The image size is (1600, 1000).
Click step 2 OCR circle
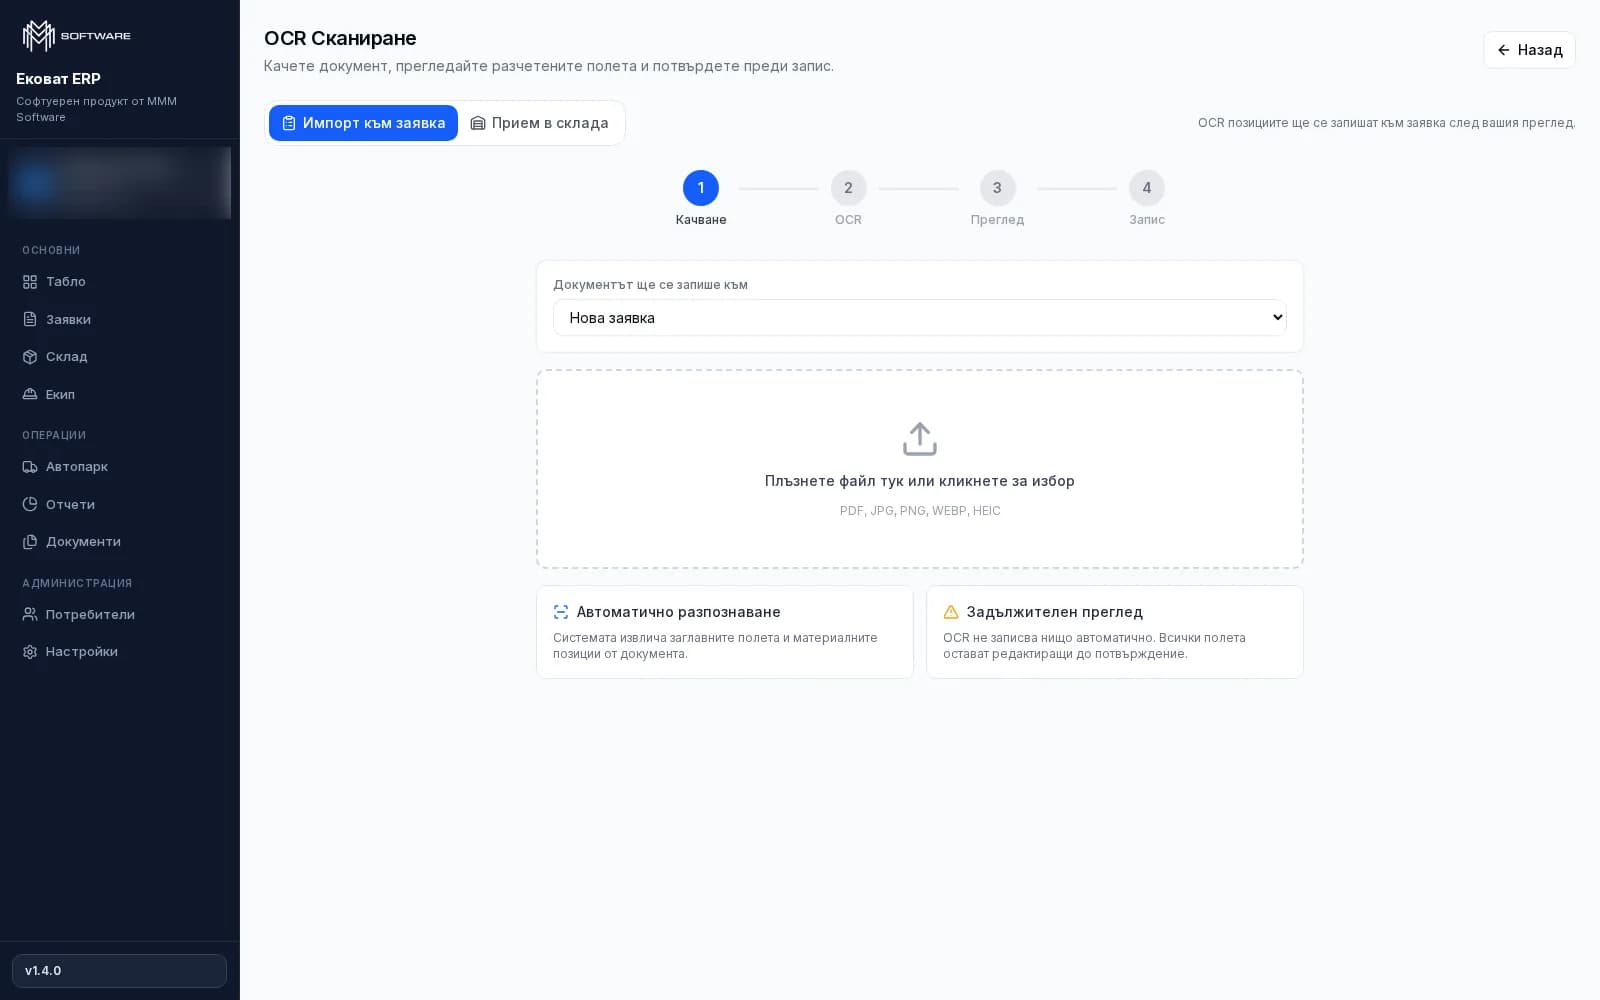tap(849, 188)
